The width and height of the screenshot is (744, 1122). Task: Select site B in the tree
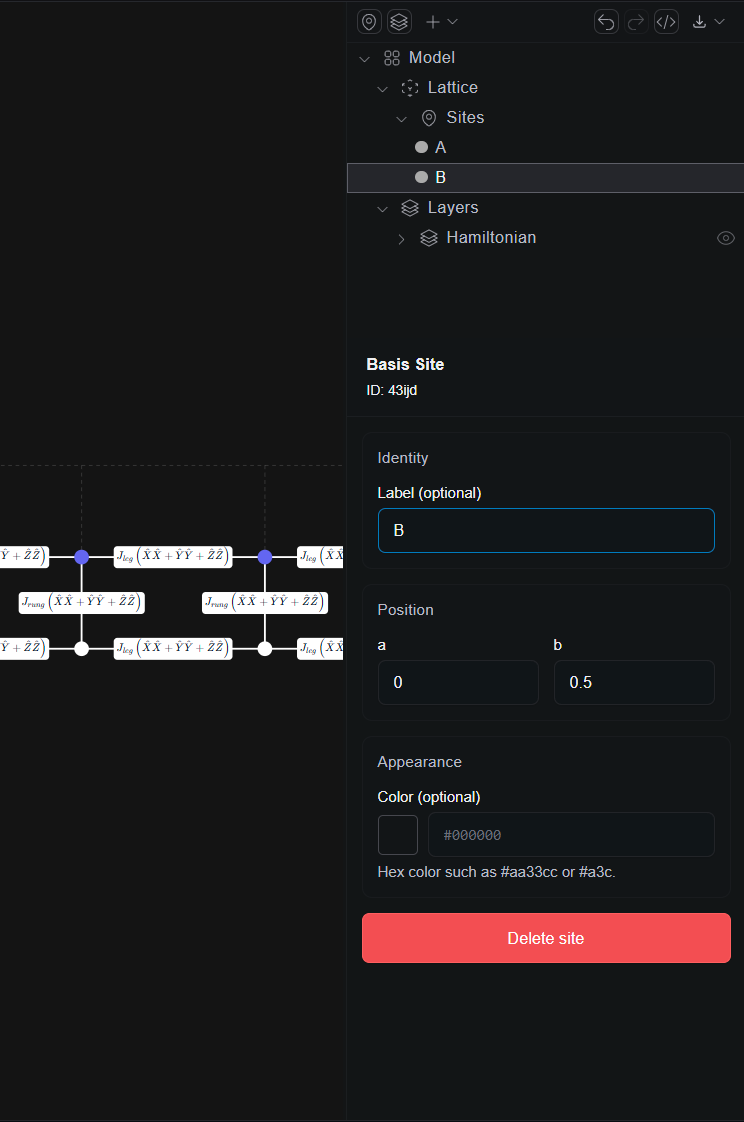(x=545, y=177)
